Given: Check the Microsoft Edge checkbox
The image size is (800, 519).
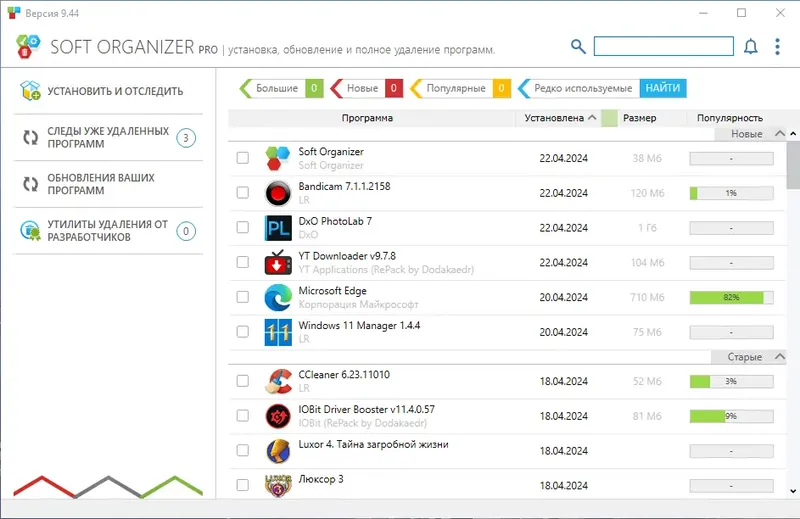Looking at the screenshot, I should [243, 297].
